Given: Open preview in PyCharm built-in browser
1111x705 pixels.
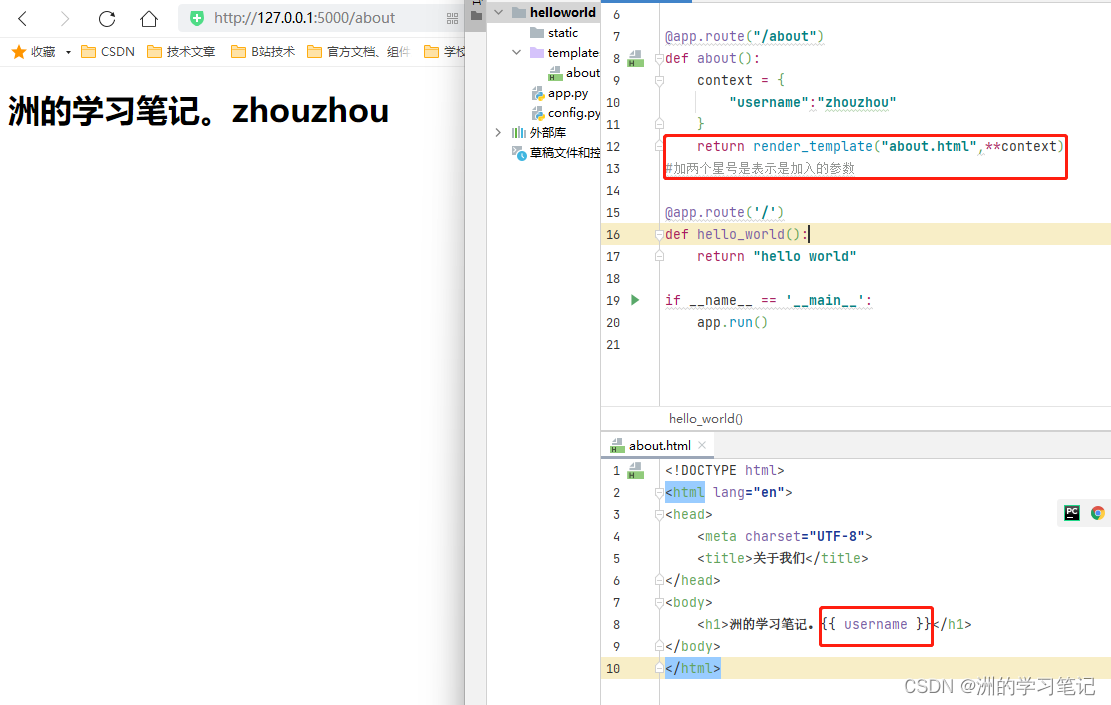Looking at the screenshot, I should click(x=1072, y=513).
